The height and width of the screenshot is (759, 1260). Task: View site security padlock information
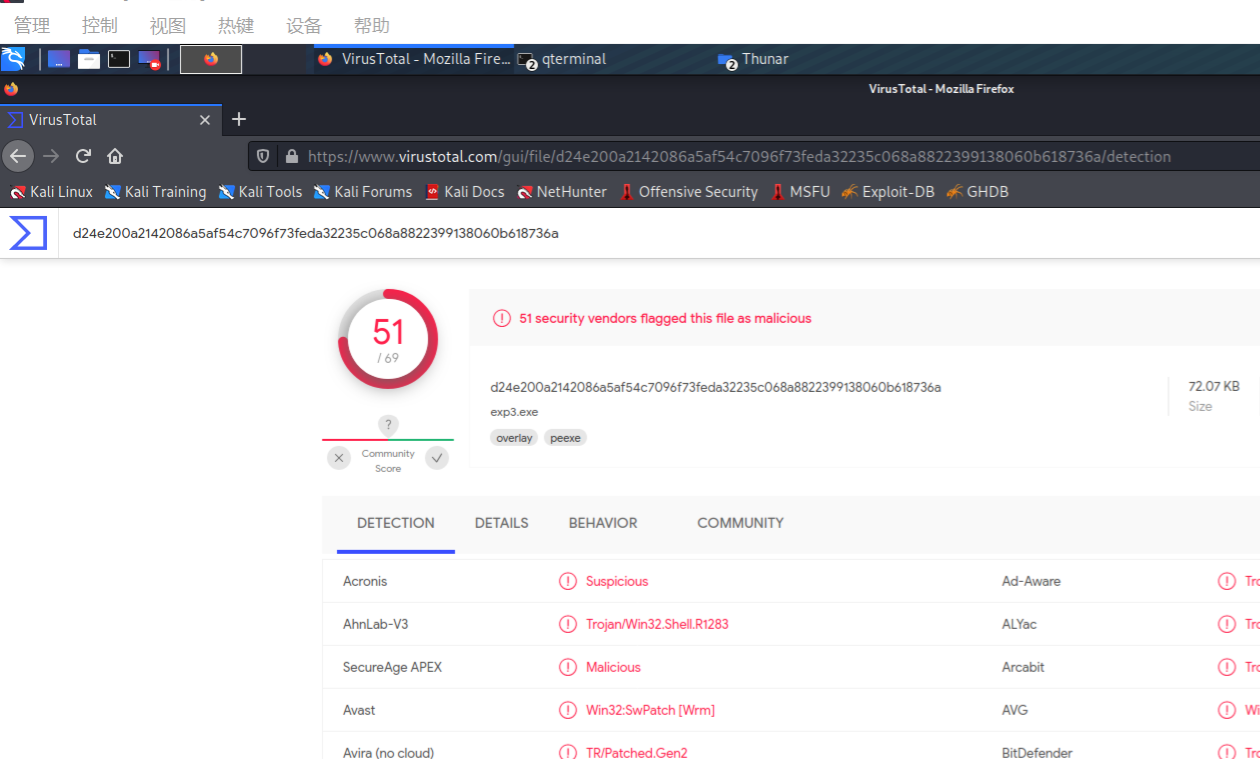point(292,156)
